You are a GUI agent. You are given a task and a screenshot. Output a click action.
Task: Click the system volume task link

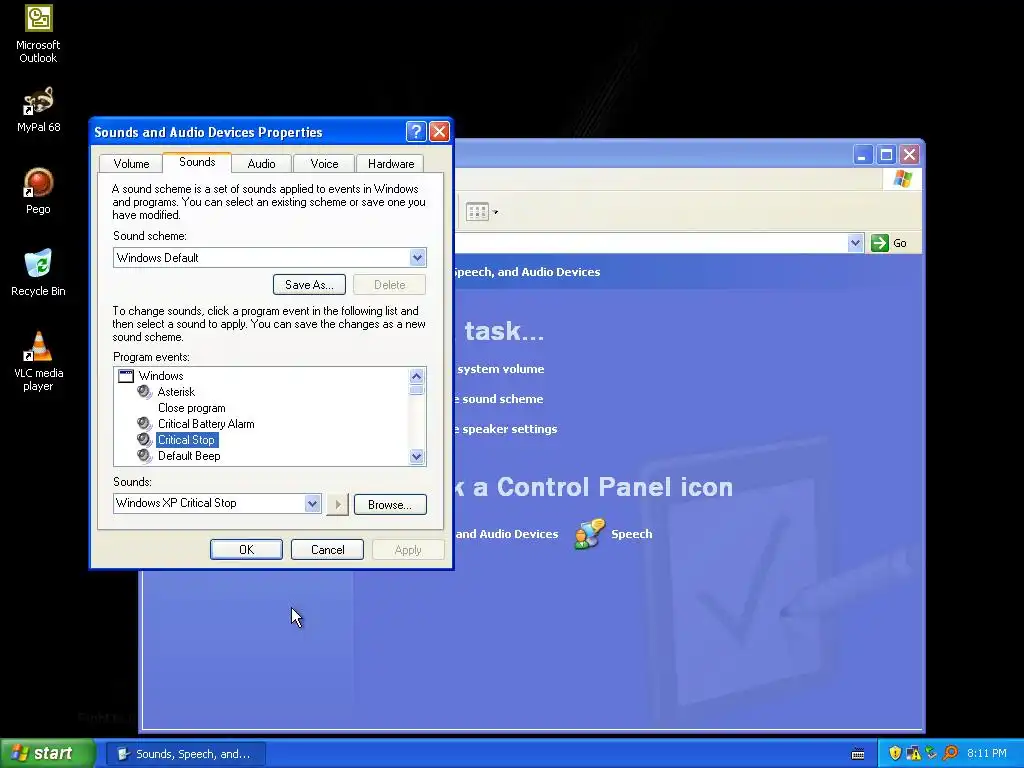(500, 369)
